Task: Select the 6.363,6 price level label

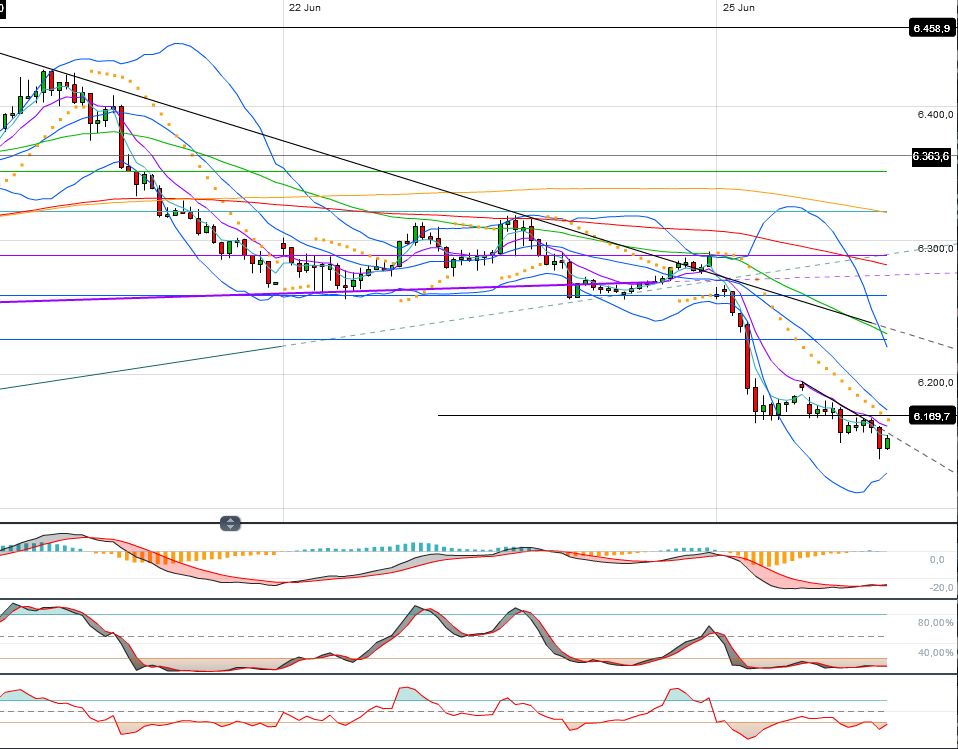Action: (932, 156)
